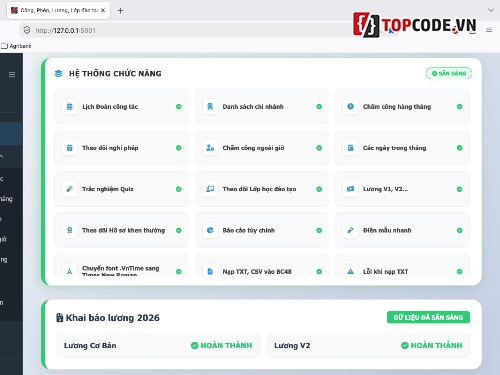500x375 pixels.
Task: Focus the address bar URL
Action: pos(66,31)
